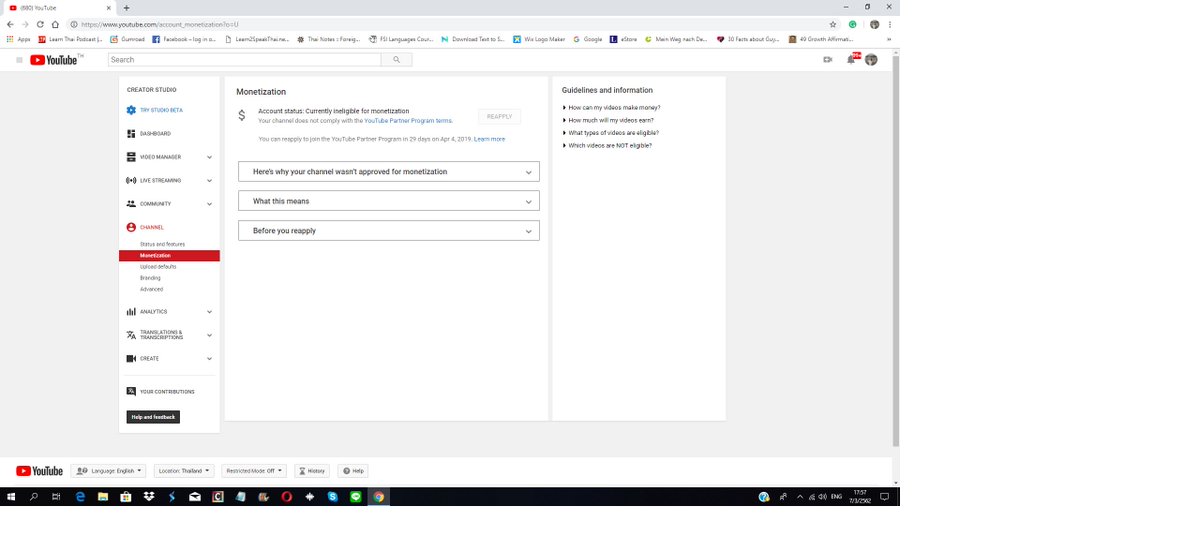This screenshot has width=1200, height=551.
Task: Open Microsoft Edge from taskbar
Action: click(80, 497)
